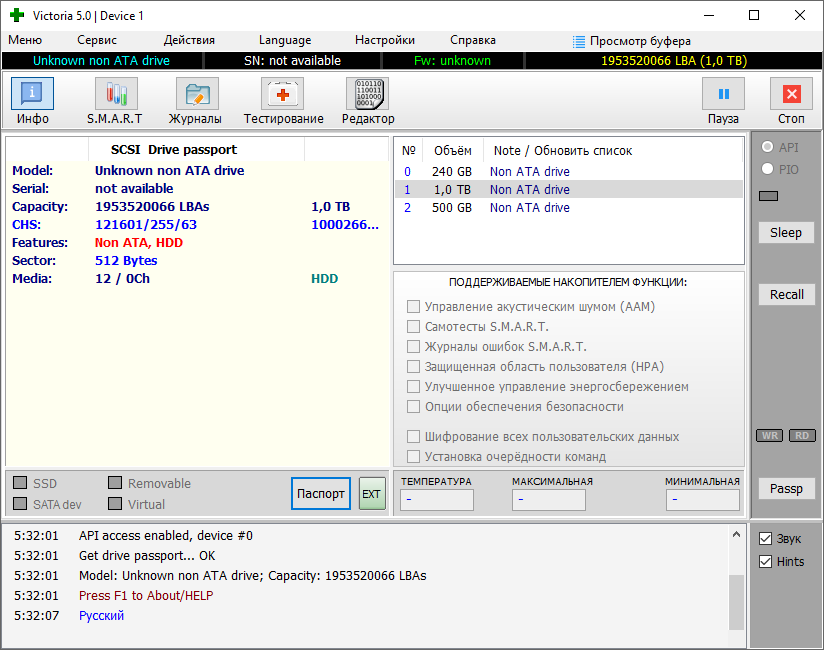Disable the Звук checkbox
This screenshot has width=824, height=650.
point(766,538)
